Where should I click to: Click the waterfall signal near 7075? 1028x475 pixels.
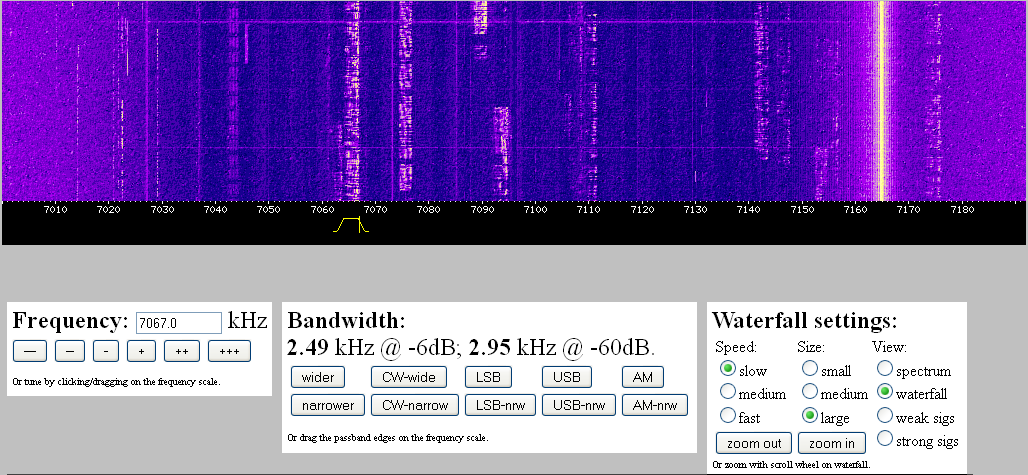(405, 98)
